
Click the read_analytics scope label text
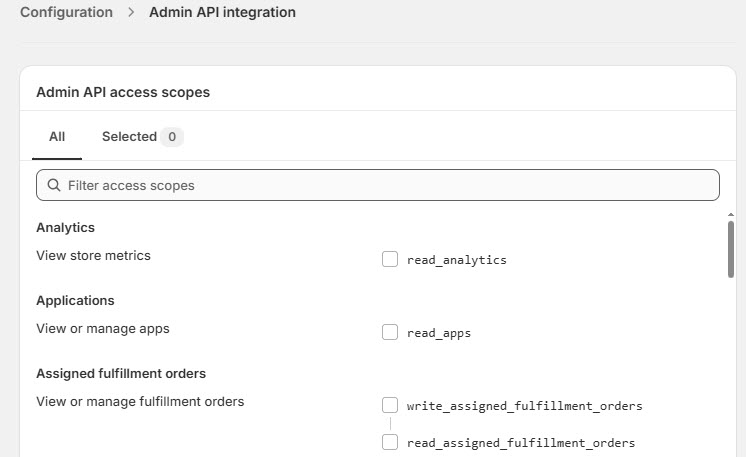coord(457,260)
